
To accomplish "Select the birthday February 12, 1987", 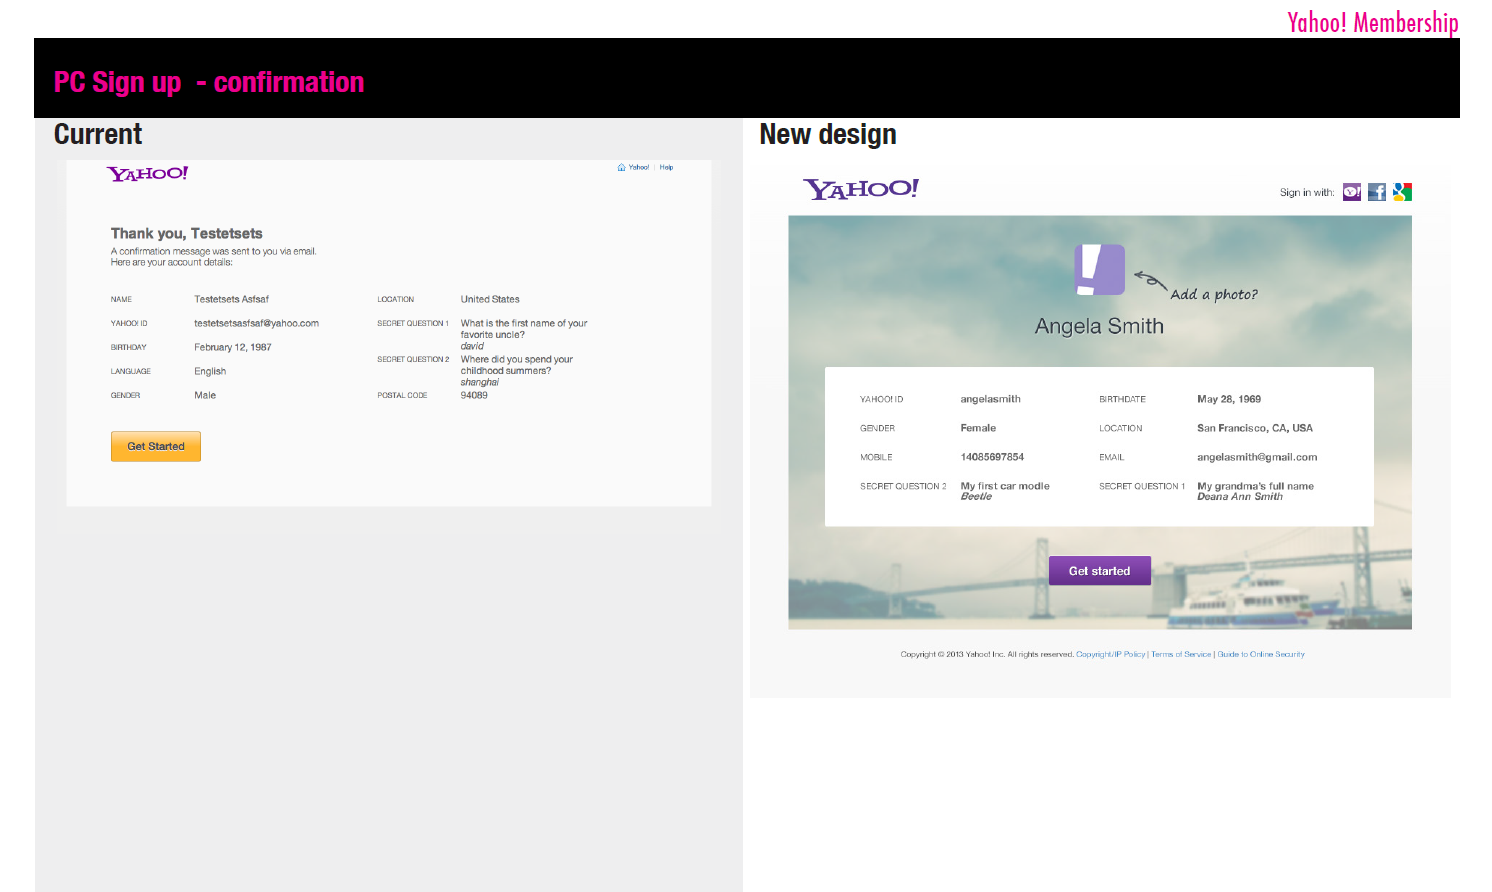I will click(233, 347).
